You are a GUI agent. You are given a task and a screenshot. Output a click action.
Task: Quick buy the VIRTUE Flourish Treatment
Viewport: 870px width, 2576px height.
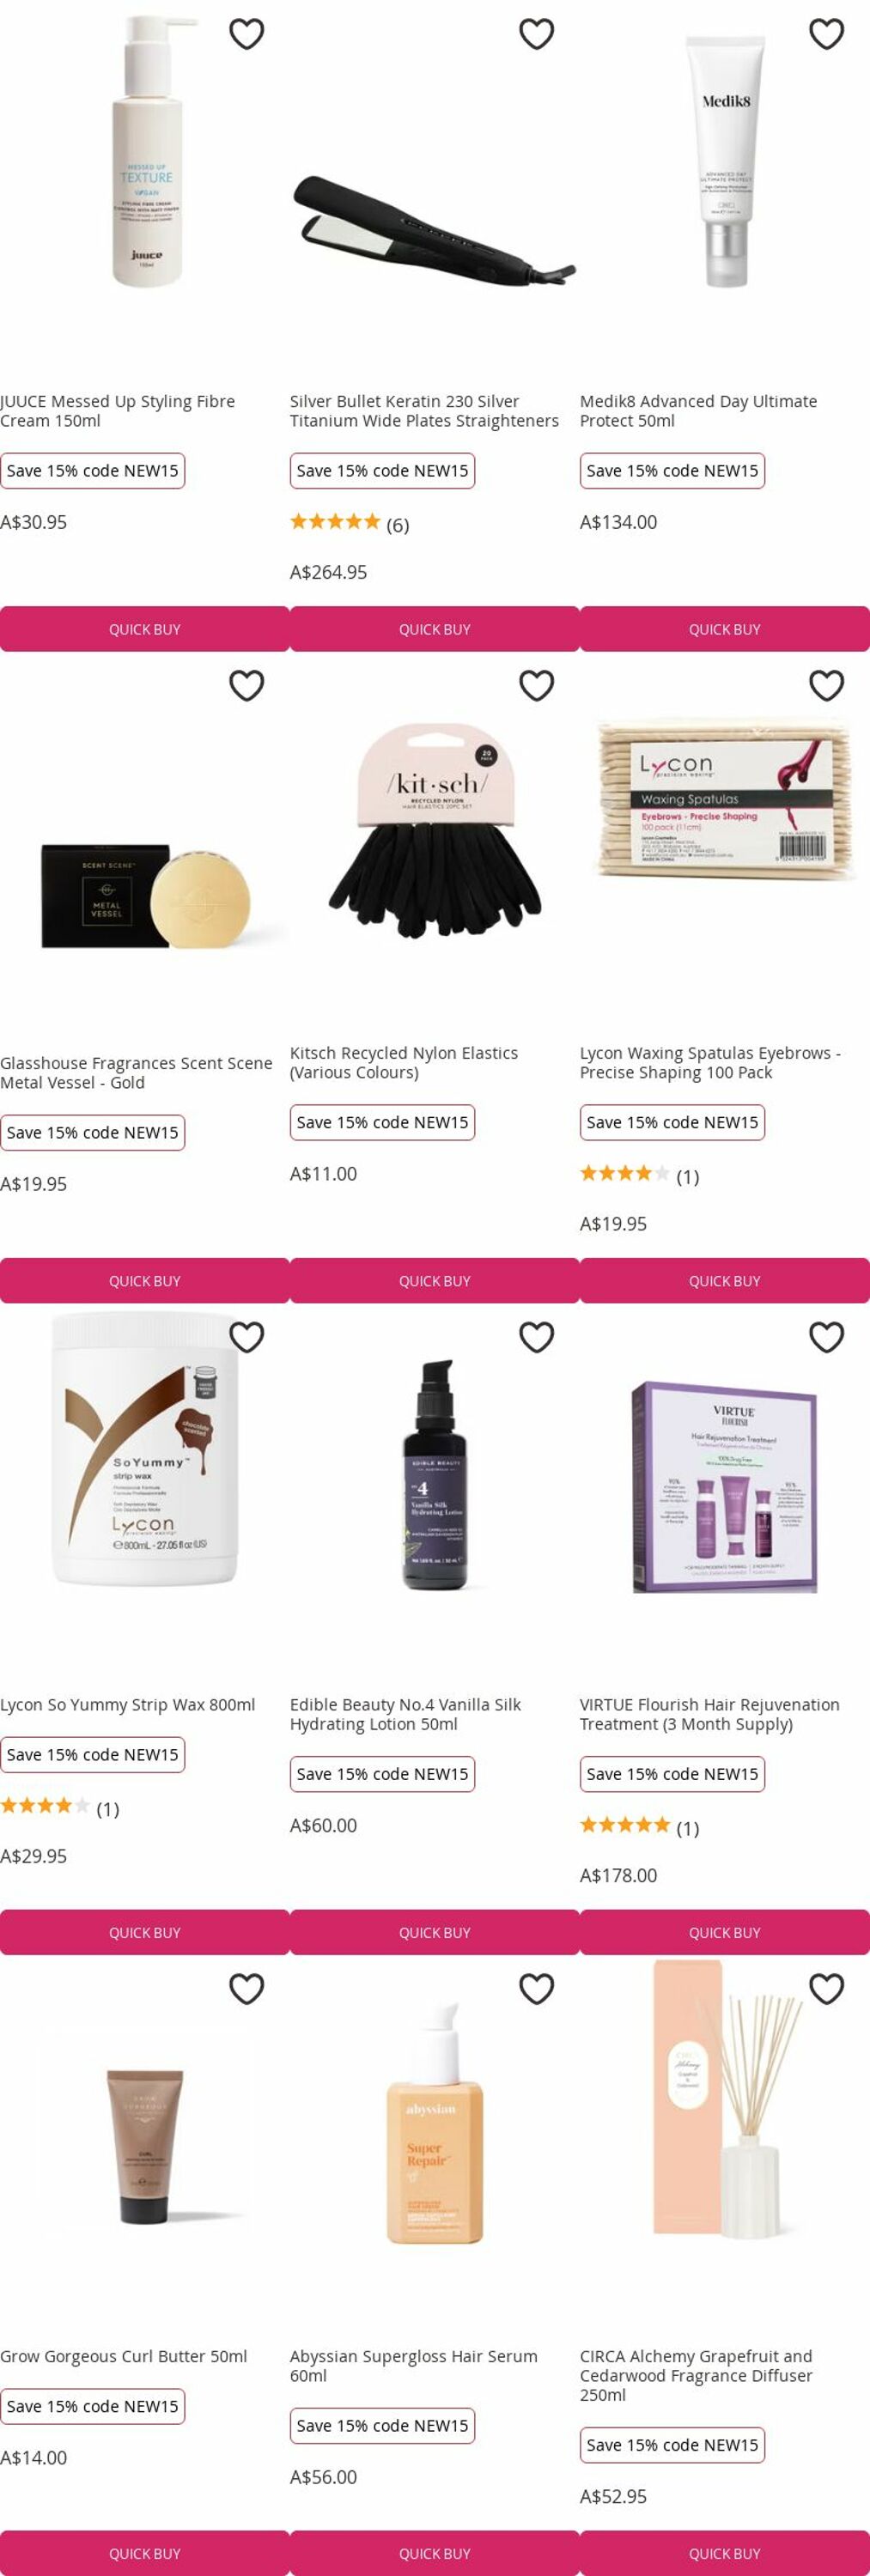click(725, 1933)
